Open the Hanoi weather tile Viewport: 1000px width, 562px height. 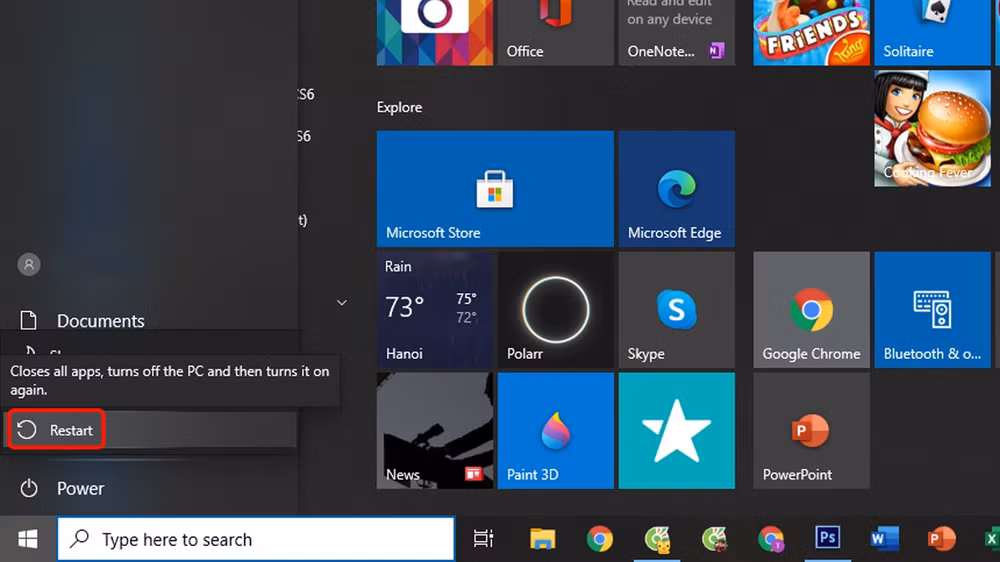point(434,310)
